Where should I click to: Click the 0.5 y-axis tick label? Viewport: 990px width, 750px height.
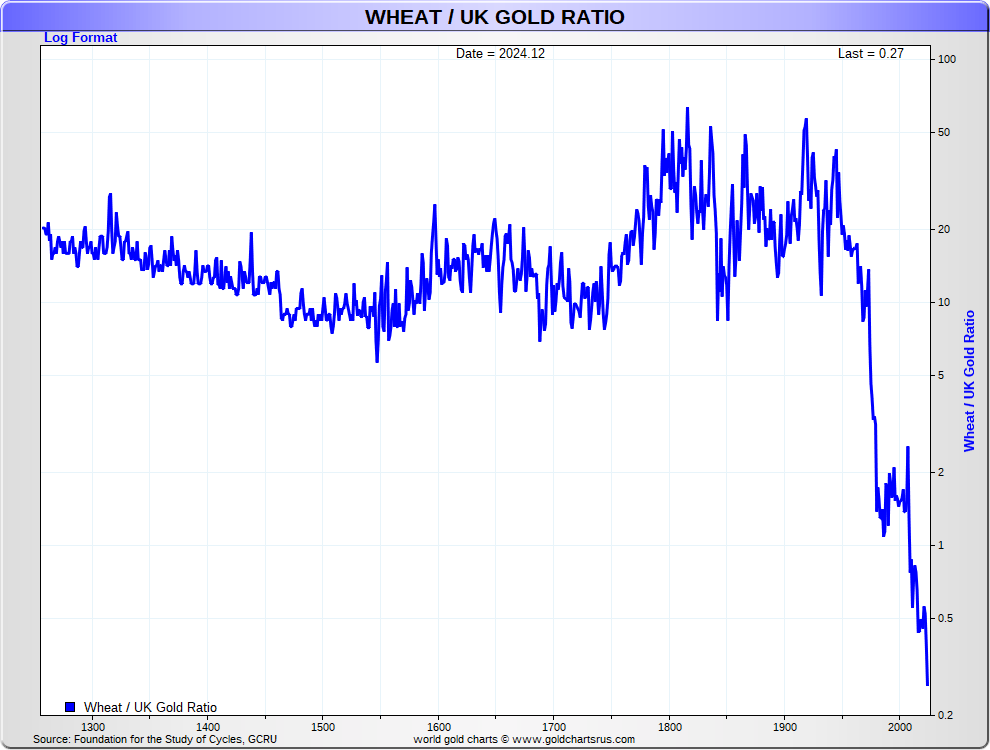point(946,619)
